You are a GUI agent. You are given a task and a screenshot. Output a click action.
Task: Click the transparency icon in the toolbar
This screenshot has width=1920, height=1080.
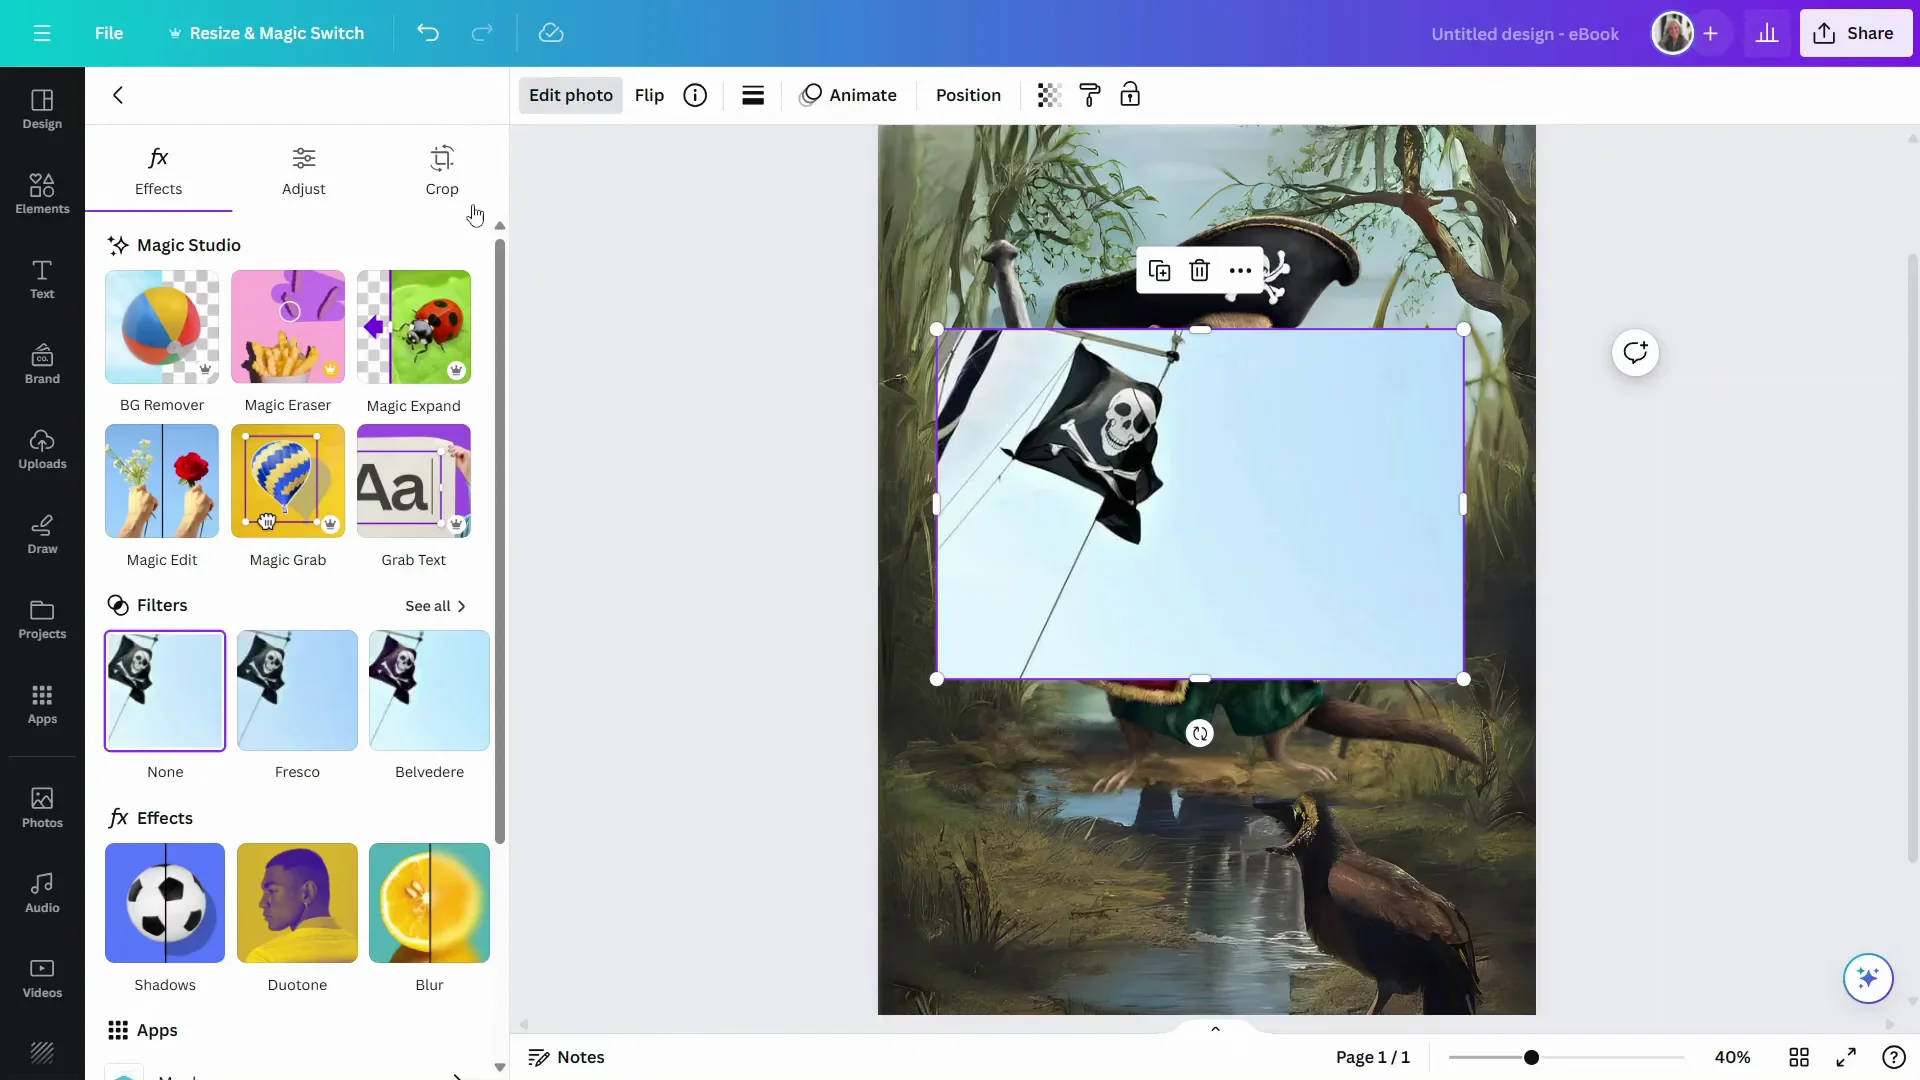1047,95
